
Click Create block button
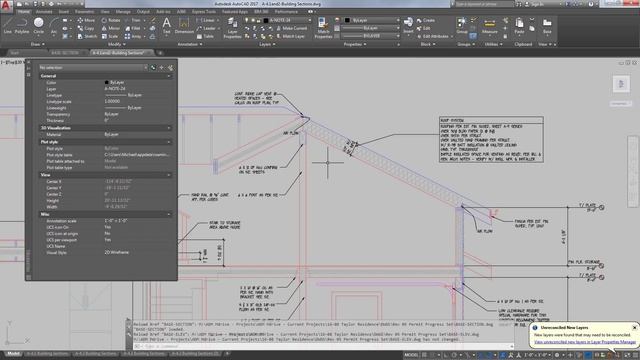coord(426,20)
